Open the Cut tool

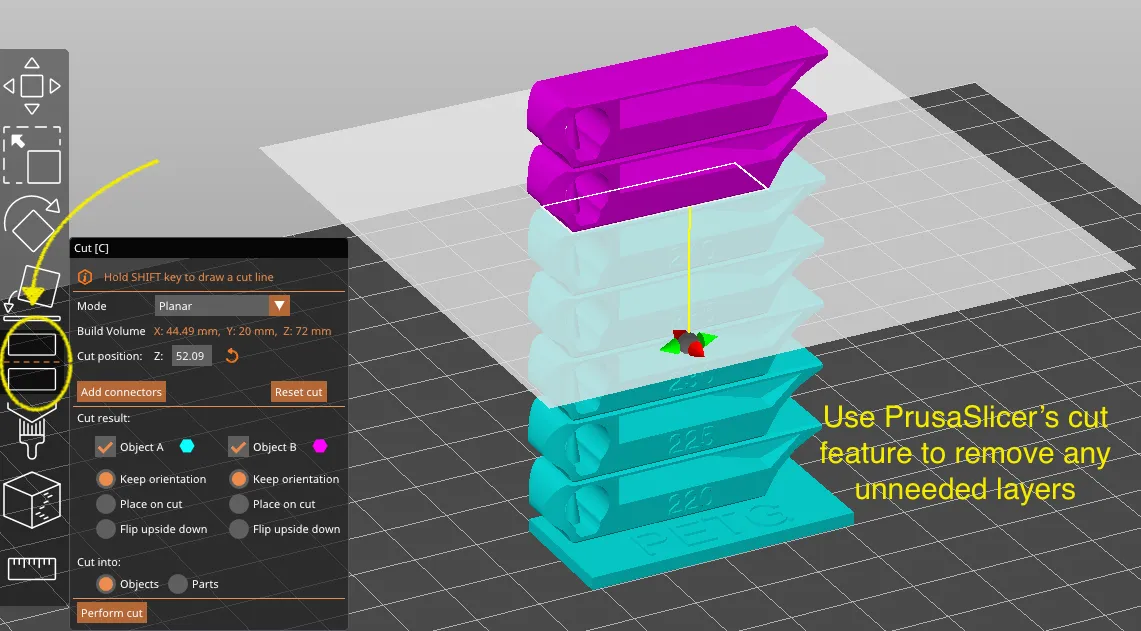click(x=33, y=360)
